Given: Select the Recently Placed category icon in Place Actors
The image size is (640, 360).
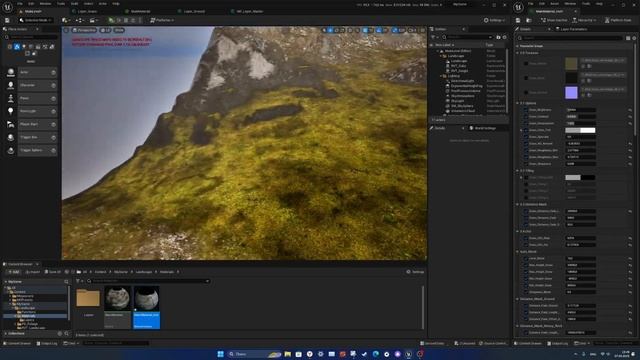Looking at the screenshot, I should [10, 47].
